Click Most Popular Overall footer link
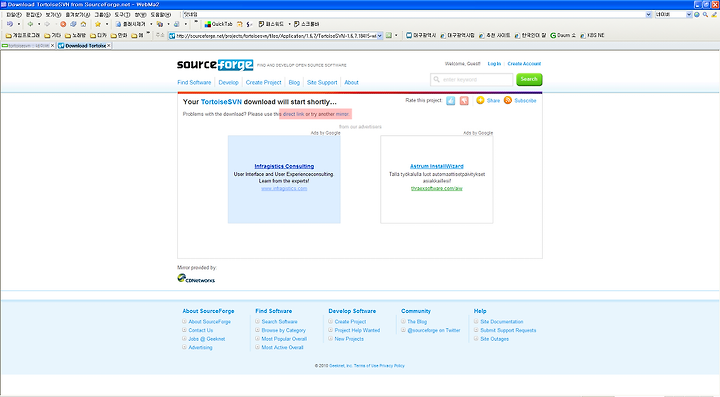The height and width of the screenshot is (397, 720). (x=284, y=339)
